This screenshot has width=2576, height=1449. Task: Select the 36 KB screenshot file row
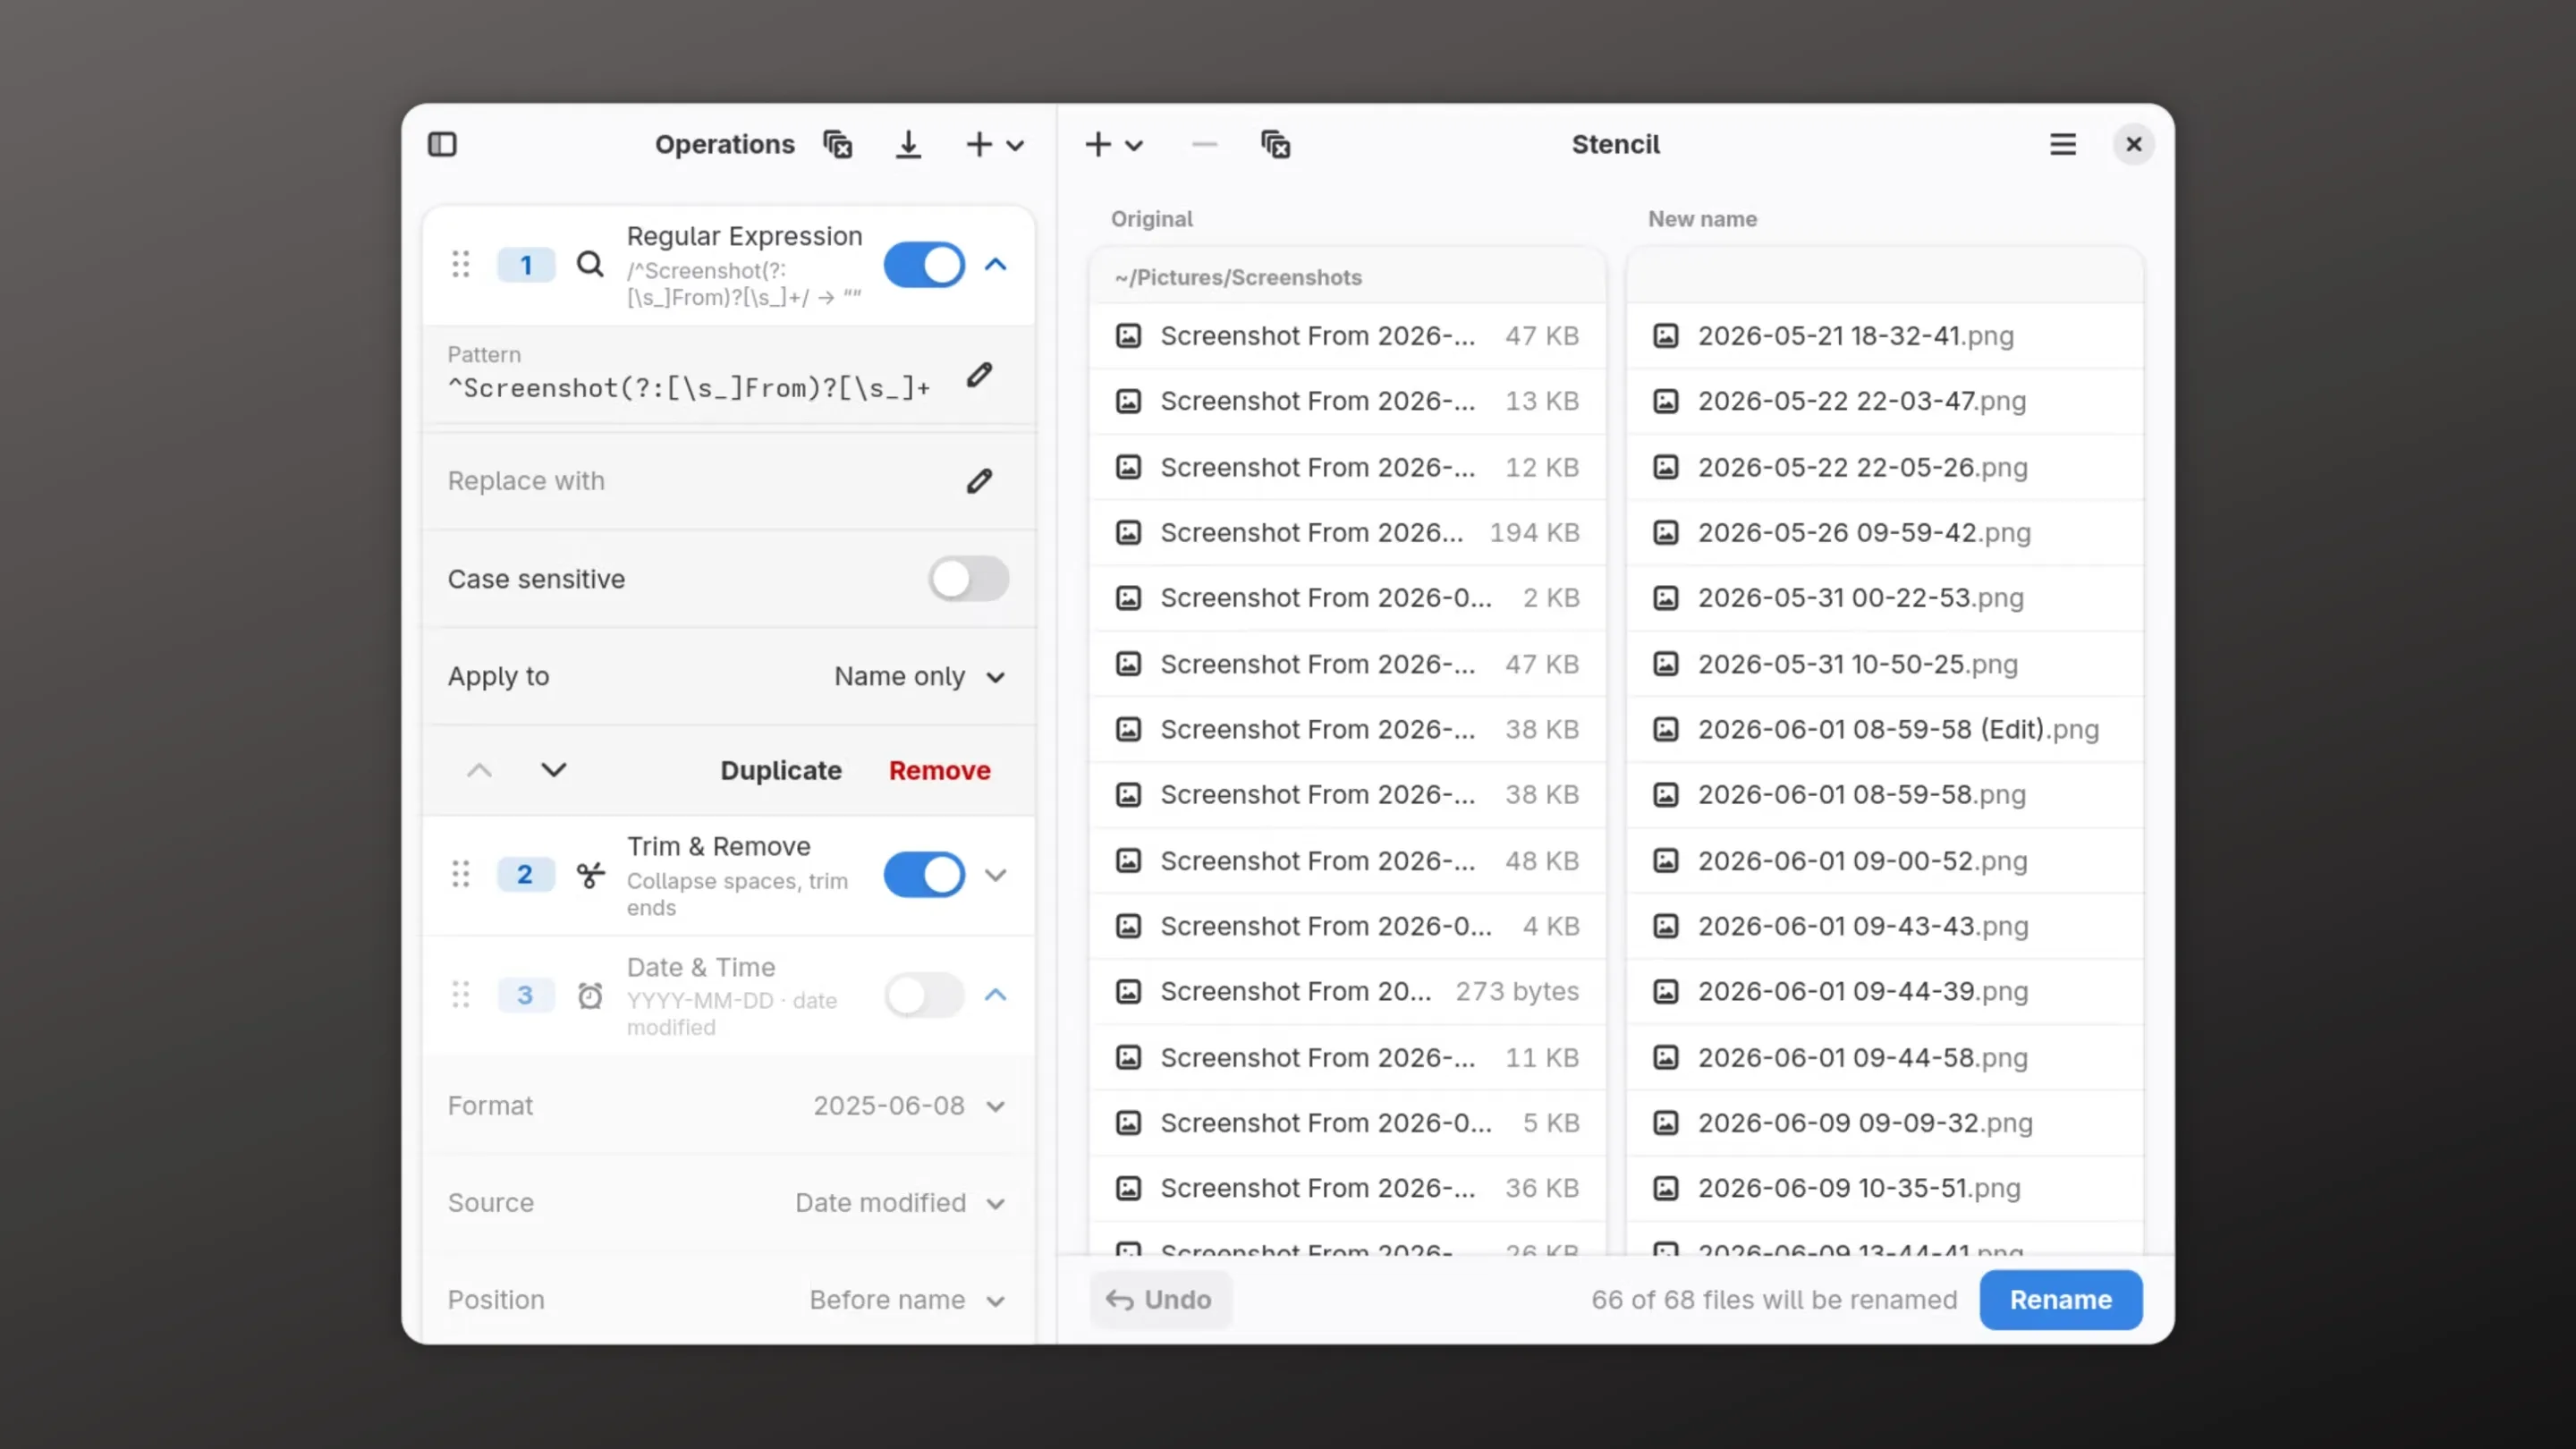click(1347, 1189)
